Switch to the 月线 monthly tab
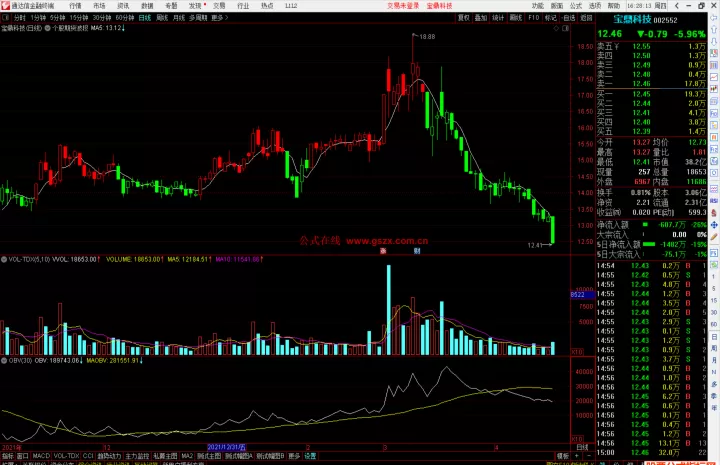This screenshot has height=465, width=720. click(x=179, y=17)
